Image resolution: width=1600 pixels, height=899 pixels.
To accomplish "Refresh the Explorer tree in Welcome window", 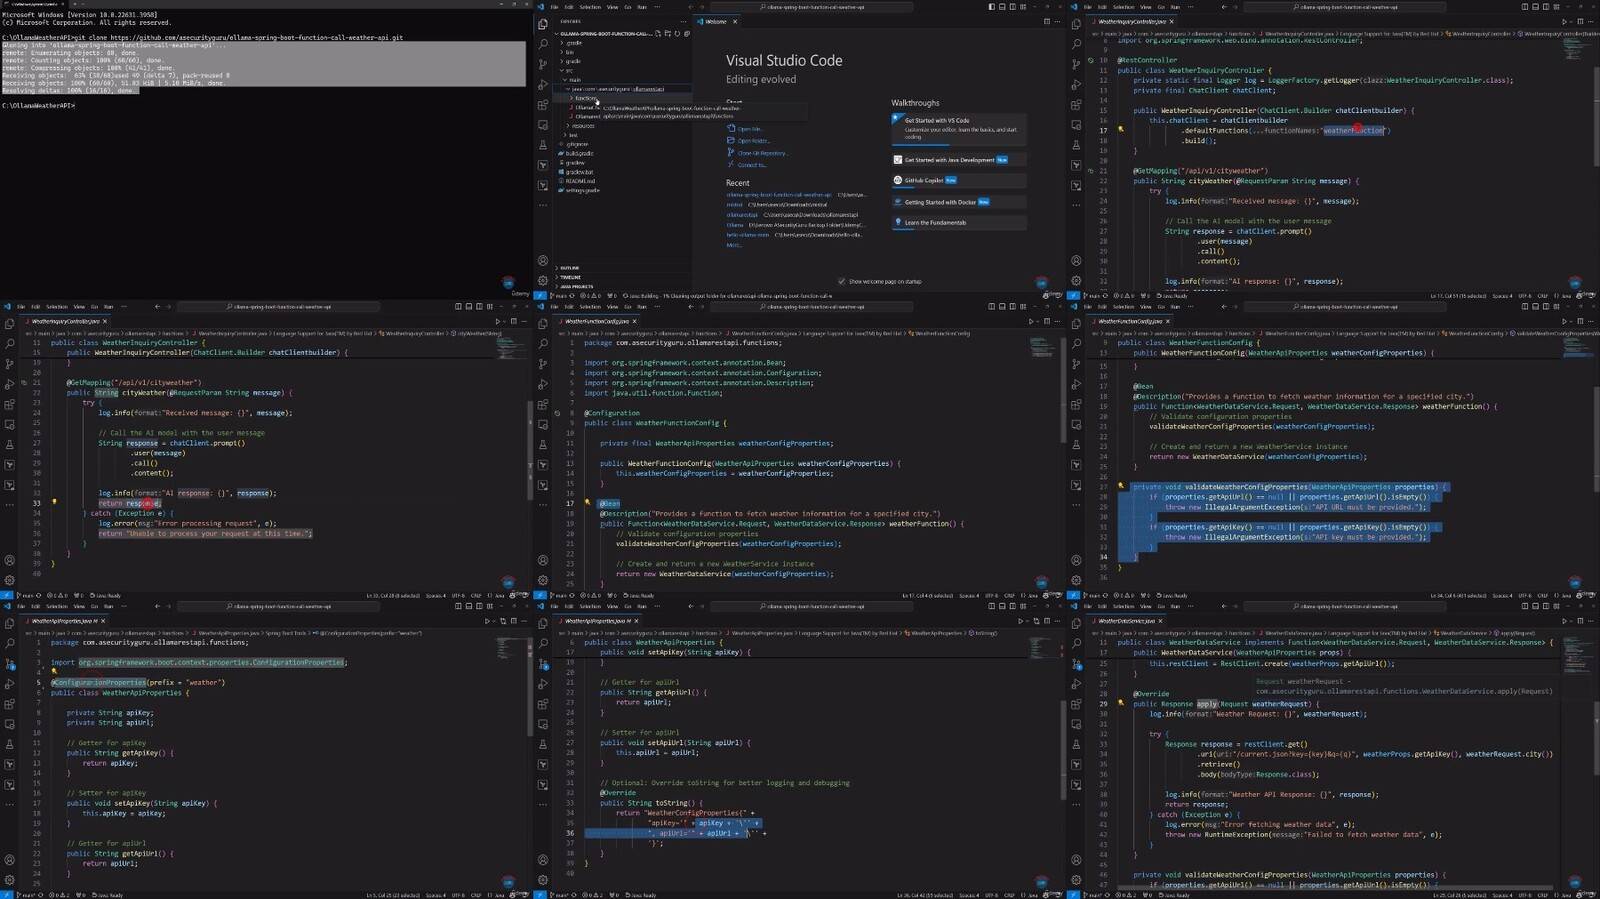I will (x=677, y=33).
